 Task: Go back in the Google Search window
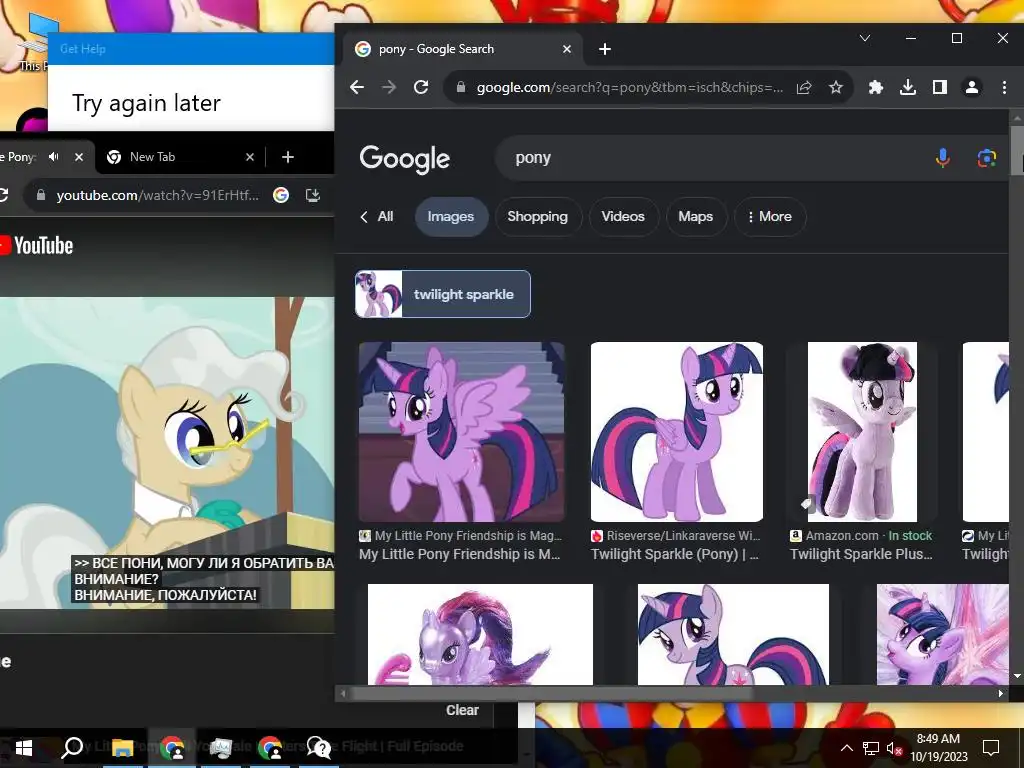[x=357, y=87]
